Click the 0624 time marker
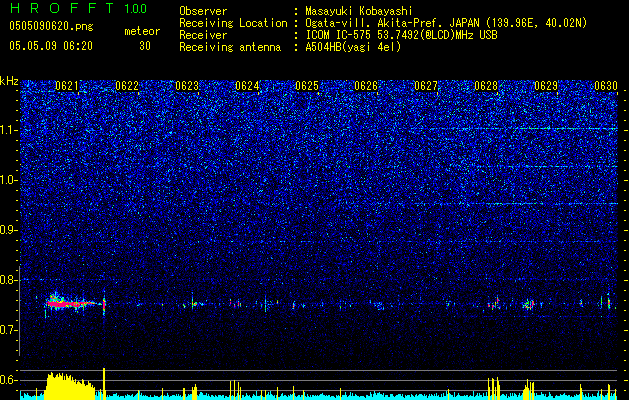629x400 pixels. (247, 86)
